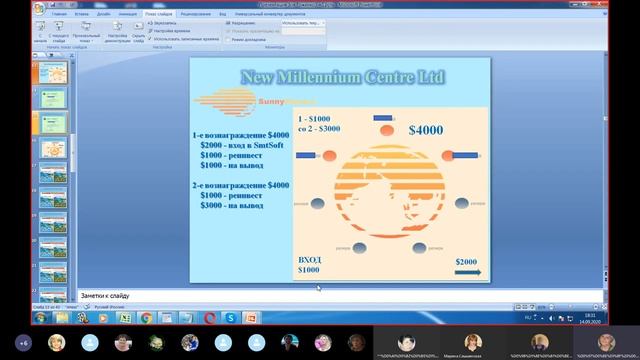The height and width of the screenshot is (360, 640).
Task: Click Record Narration (Звукозапись)
Action: pyautogui.click(x=162, y=23)
